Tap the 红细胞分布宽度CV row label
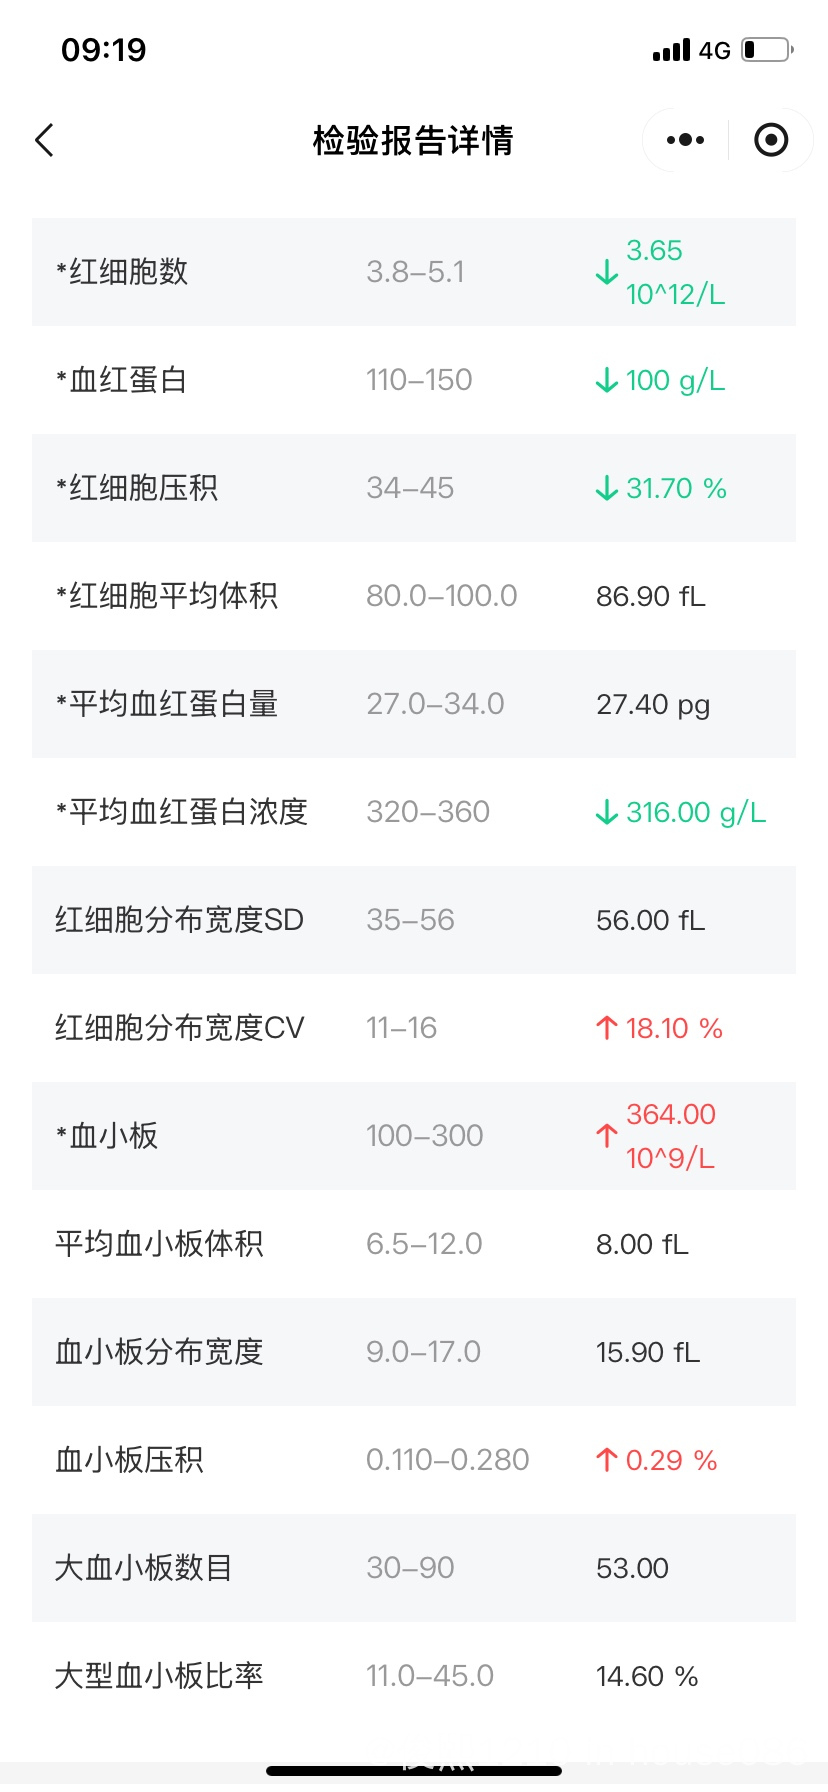828x1792 pixels. tap(180, 1028)
